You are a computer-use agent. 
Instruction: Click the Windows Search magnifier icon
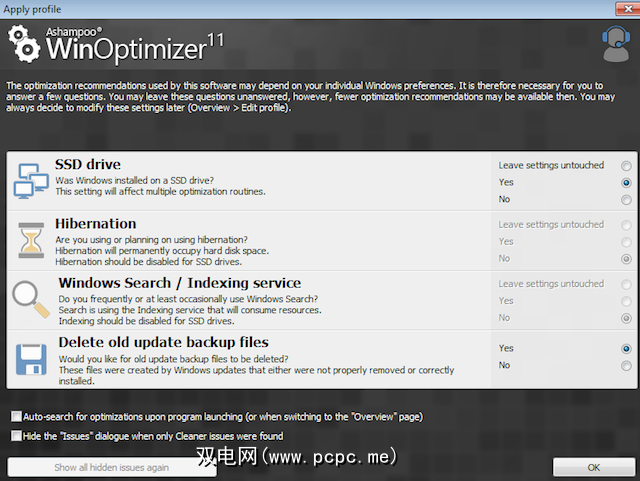tap(31, 299)
